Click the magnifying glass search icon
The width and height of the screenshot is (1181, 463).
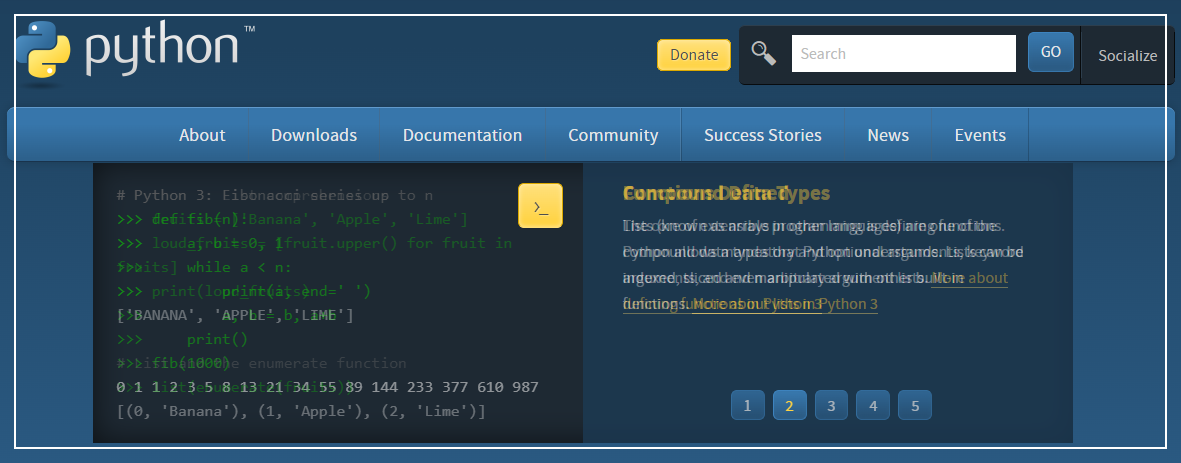click(764, 53)
